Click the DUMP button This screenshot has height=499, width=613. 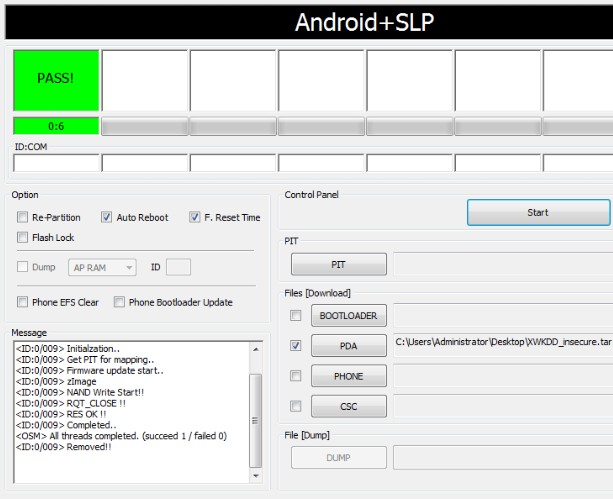[x=339, y=458]
